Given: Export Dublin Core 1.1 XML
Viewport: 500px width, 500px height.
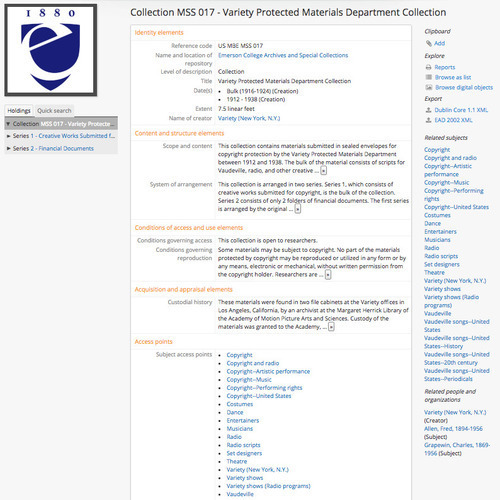Looking at the screenshot, I should coord(461,110).
